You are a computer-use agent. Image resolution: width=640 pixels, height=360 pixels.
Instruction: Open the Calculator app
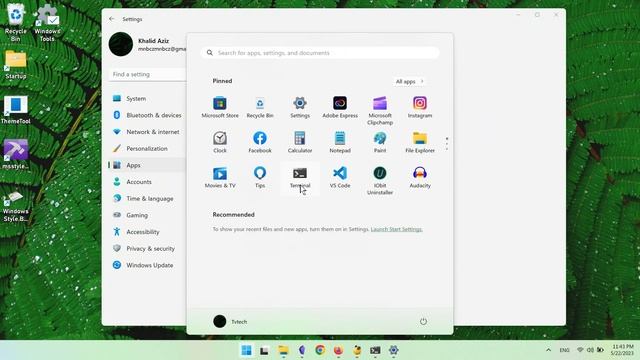click(x=300, y=142)
